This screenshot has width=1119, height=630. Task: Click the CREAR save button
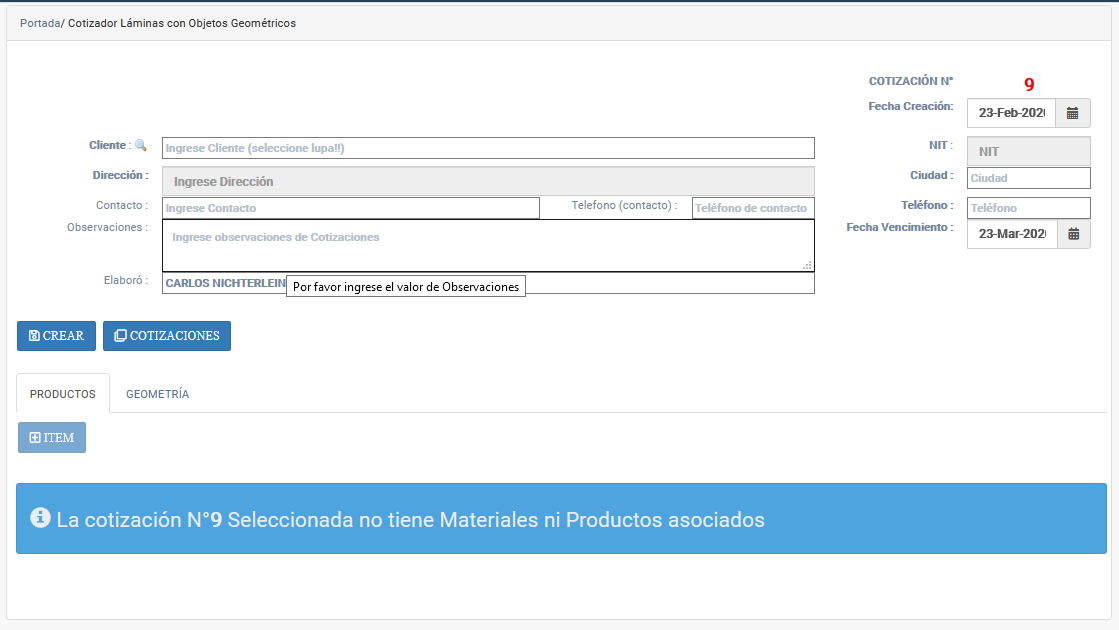click(56, 336)
